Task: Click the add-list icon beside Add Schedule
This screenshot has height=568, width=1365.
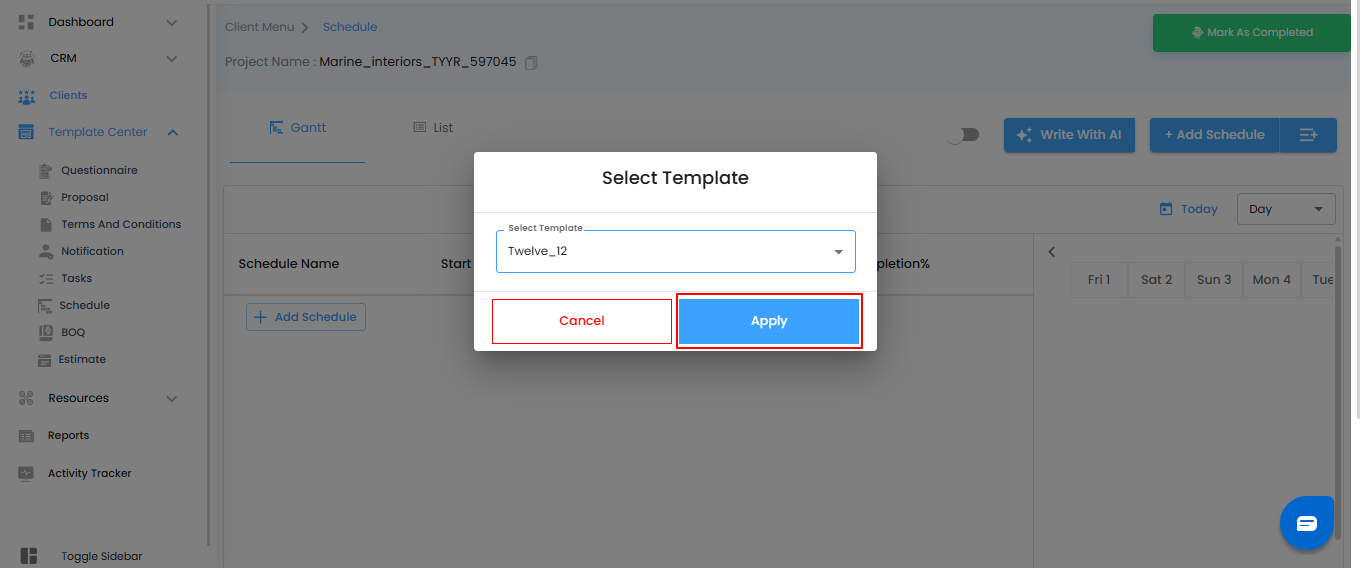Action: pos(1308,135)
